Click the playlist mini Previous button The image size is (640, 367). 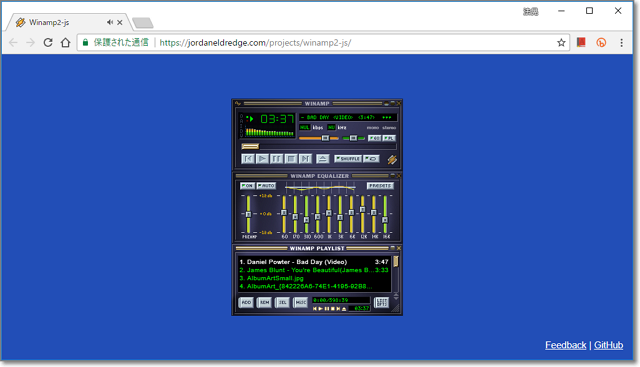click(315, 309)
